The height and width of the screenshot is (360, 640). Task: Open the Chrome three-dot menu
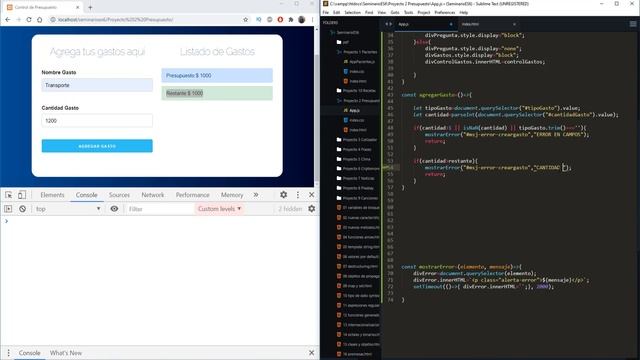coord(312,20)
